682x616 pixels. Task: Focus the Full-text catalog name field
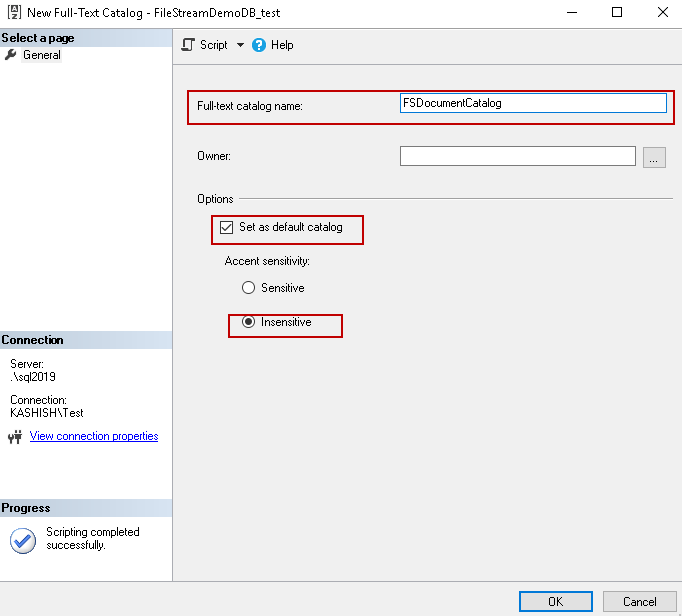pos(532,103)
